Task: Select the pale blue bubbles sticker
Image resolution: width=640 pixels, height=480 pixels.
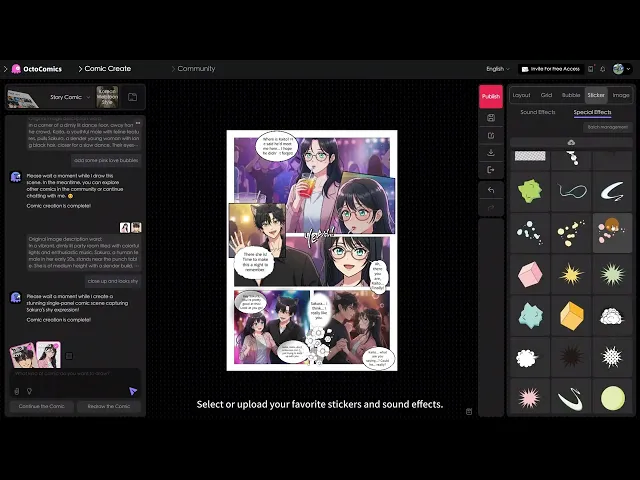Action: (x=530, y=233)
